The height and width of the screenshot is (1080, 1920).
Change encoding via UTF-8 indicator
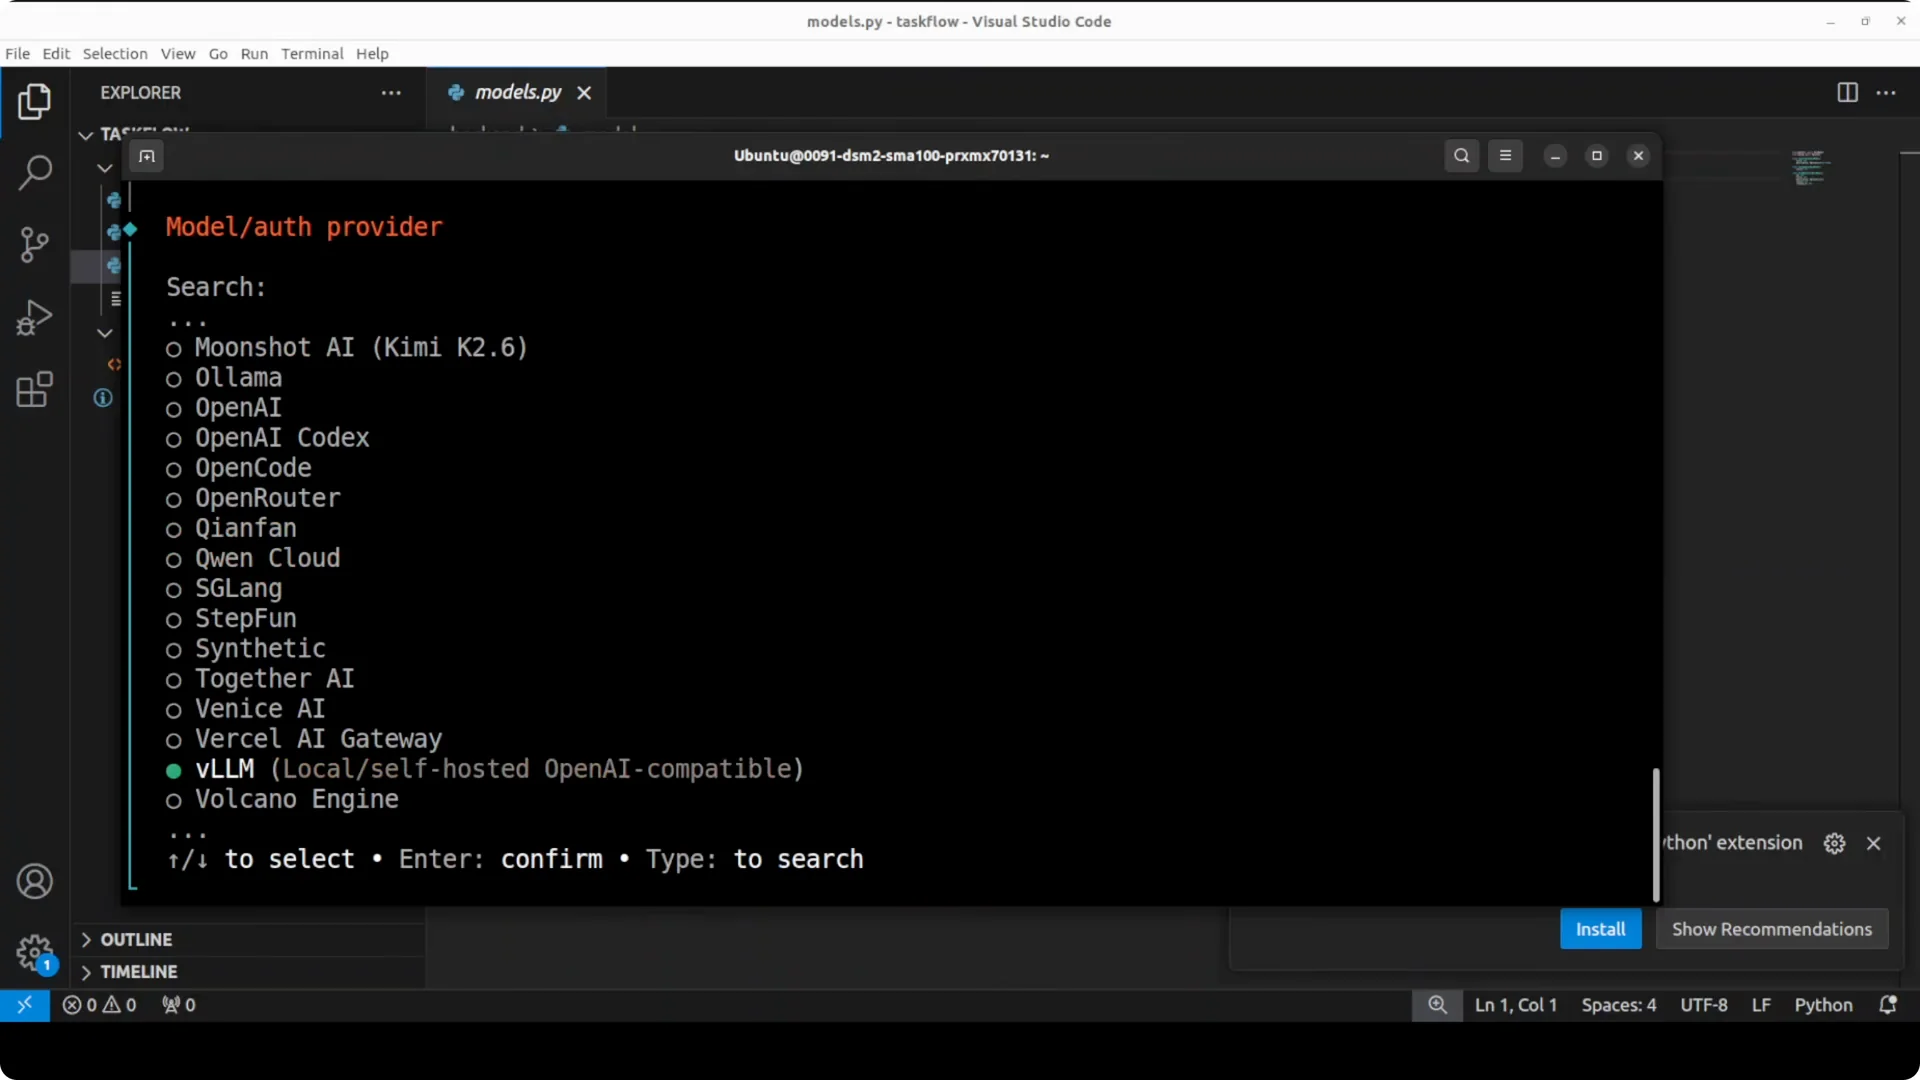1703,1005
